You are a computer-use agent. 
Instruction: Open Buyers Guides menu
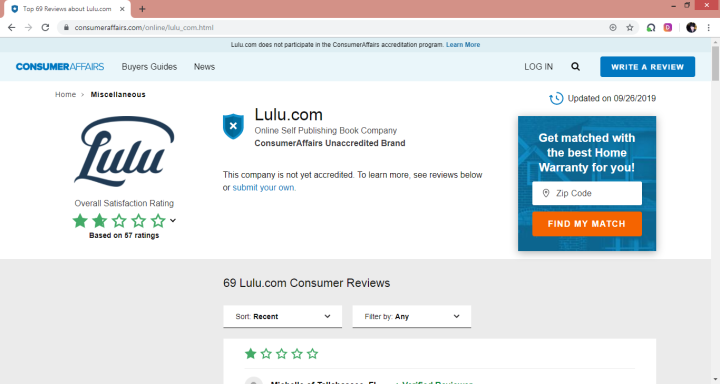(149, 67)
